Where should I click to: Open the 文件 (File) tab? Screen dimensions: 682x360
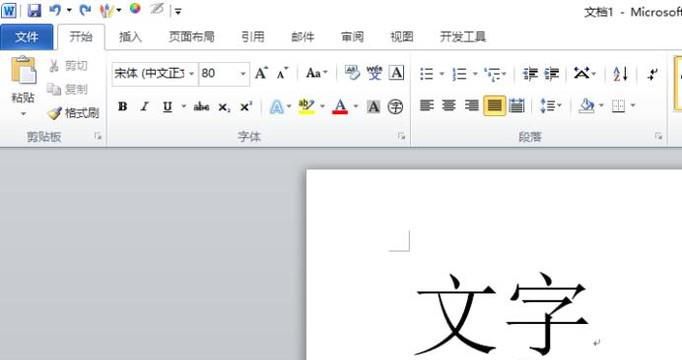click(x=27, y=37)
